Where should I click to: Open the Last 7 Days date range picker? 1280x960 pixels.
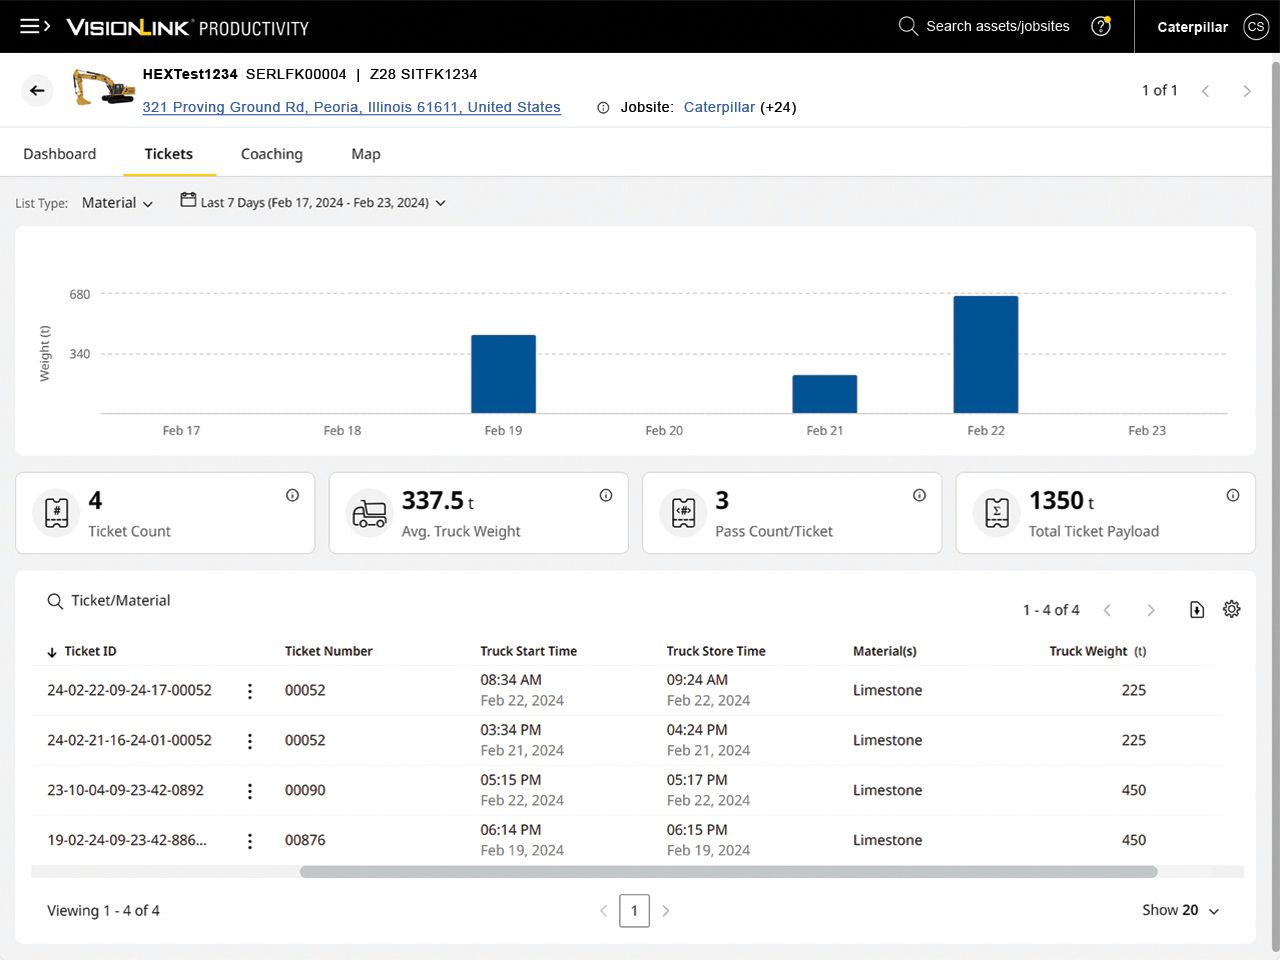pyautogui.click(x=313, y=202)
